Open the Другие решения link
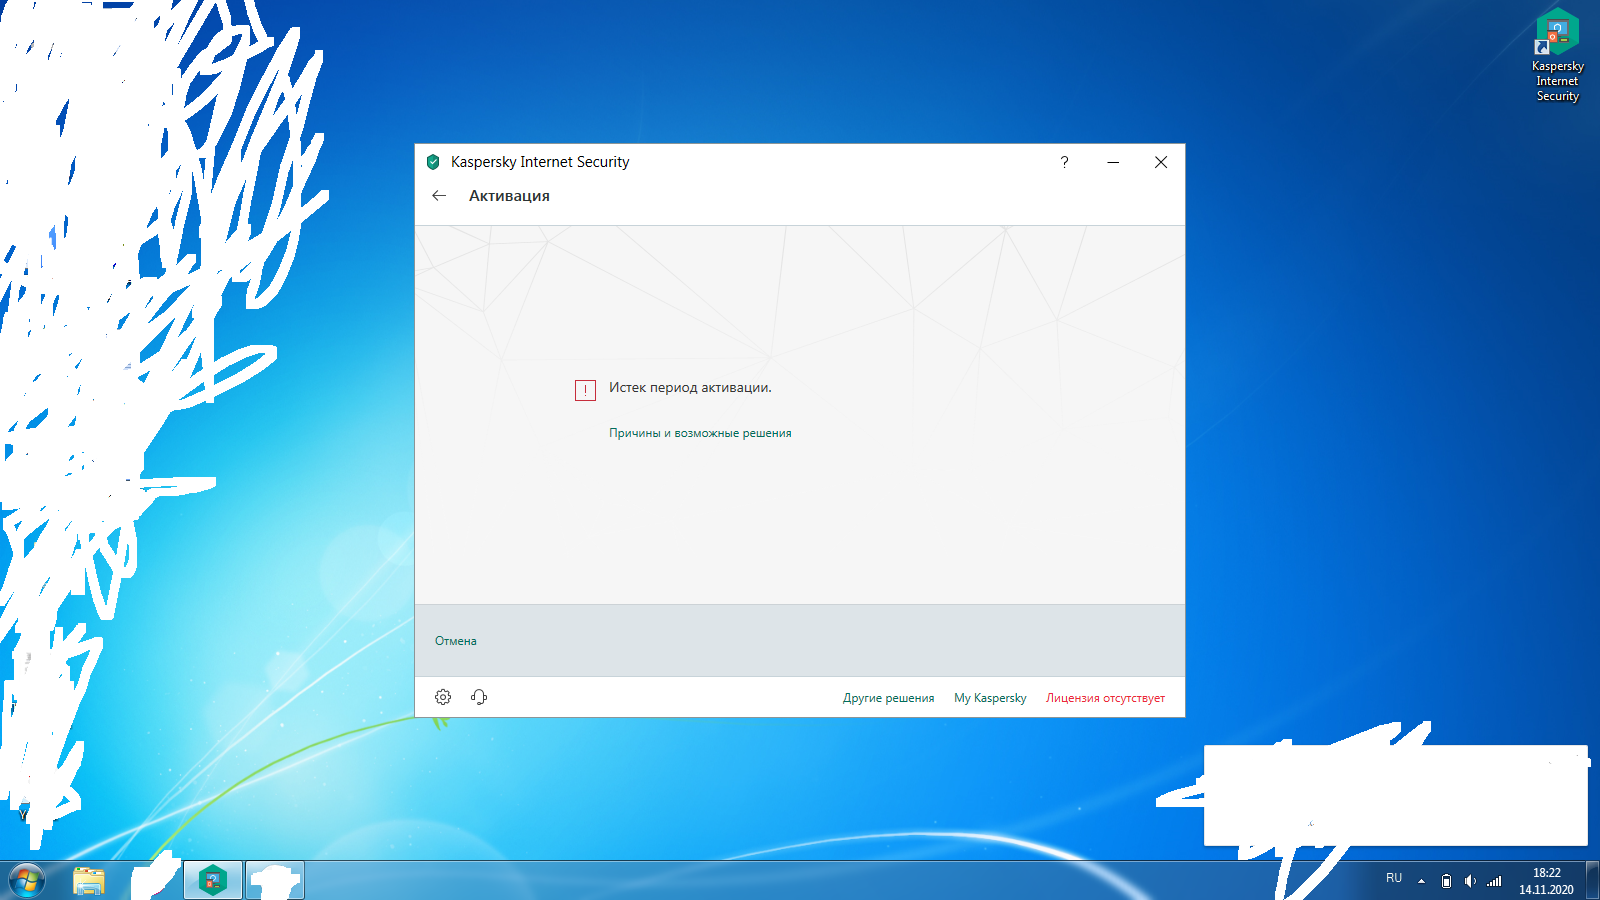 [x=888, y=698]
